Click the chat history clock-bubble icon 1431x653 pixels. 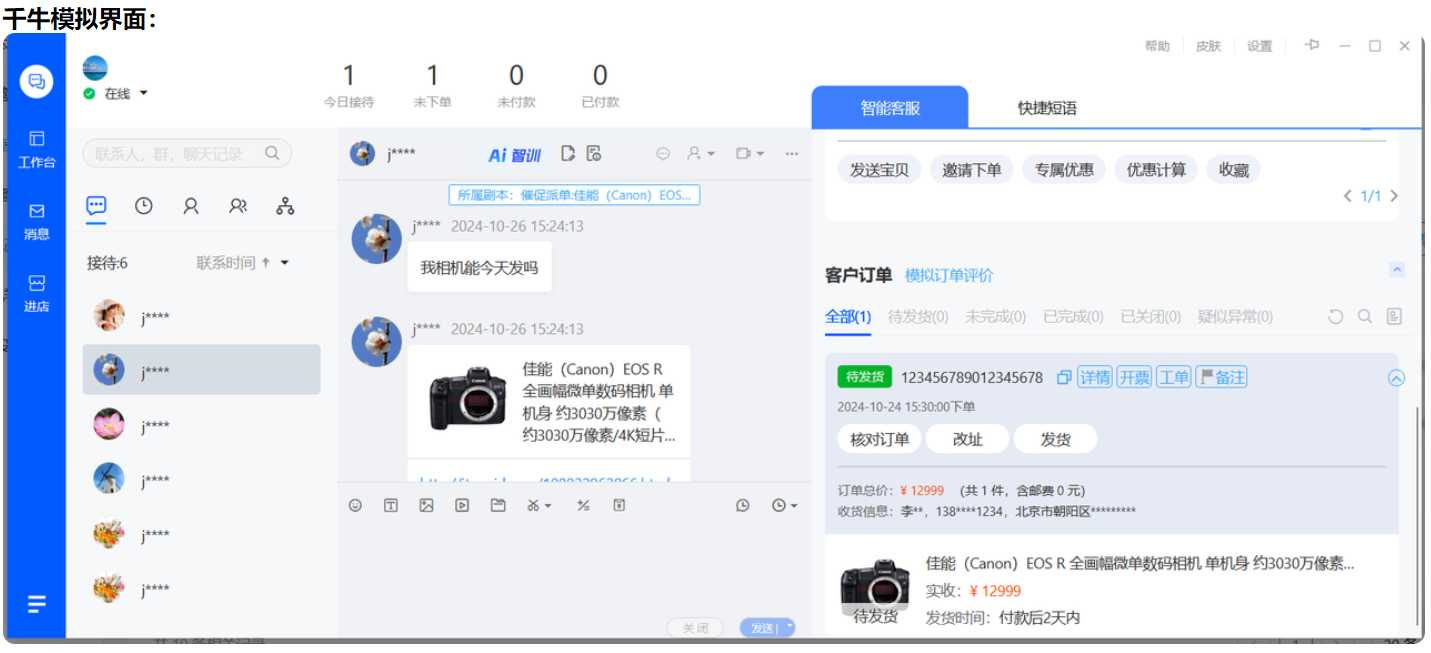742,505
